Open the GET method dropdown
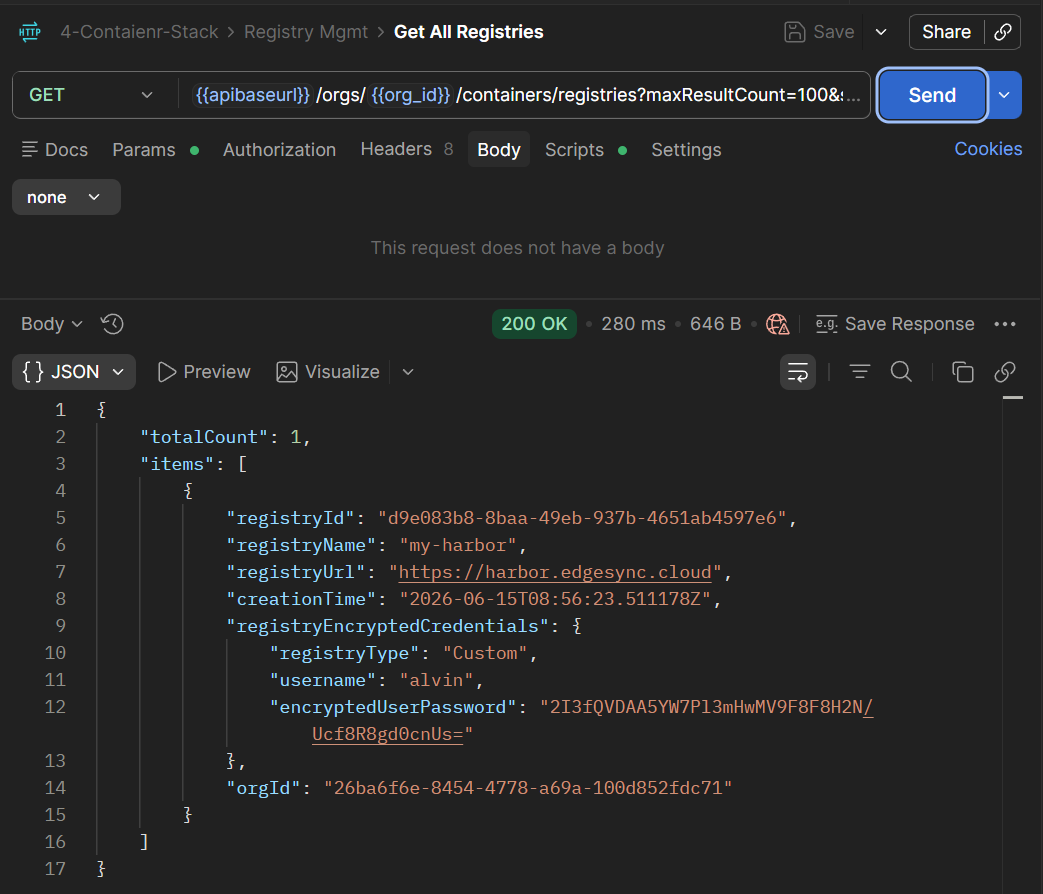The height and width of the screenshot is (894, 1043). click(91, 95)
